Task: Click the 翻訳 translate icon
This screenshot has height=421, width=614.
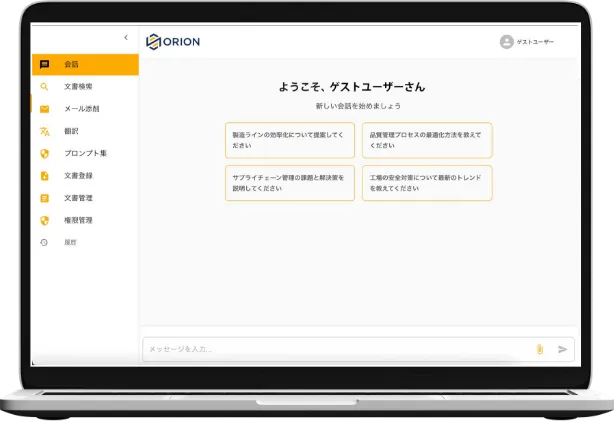Action: click(44, 131)
